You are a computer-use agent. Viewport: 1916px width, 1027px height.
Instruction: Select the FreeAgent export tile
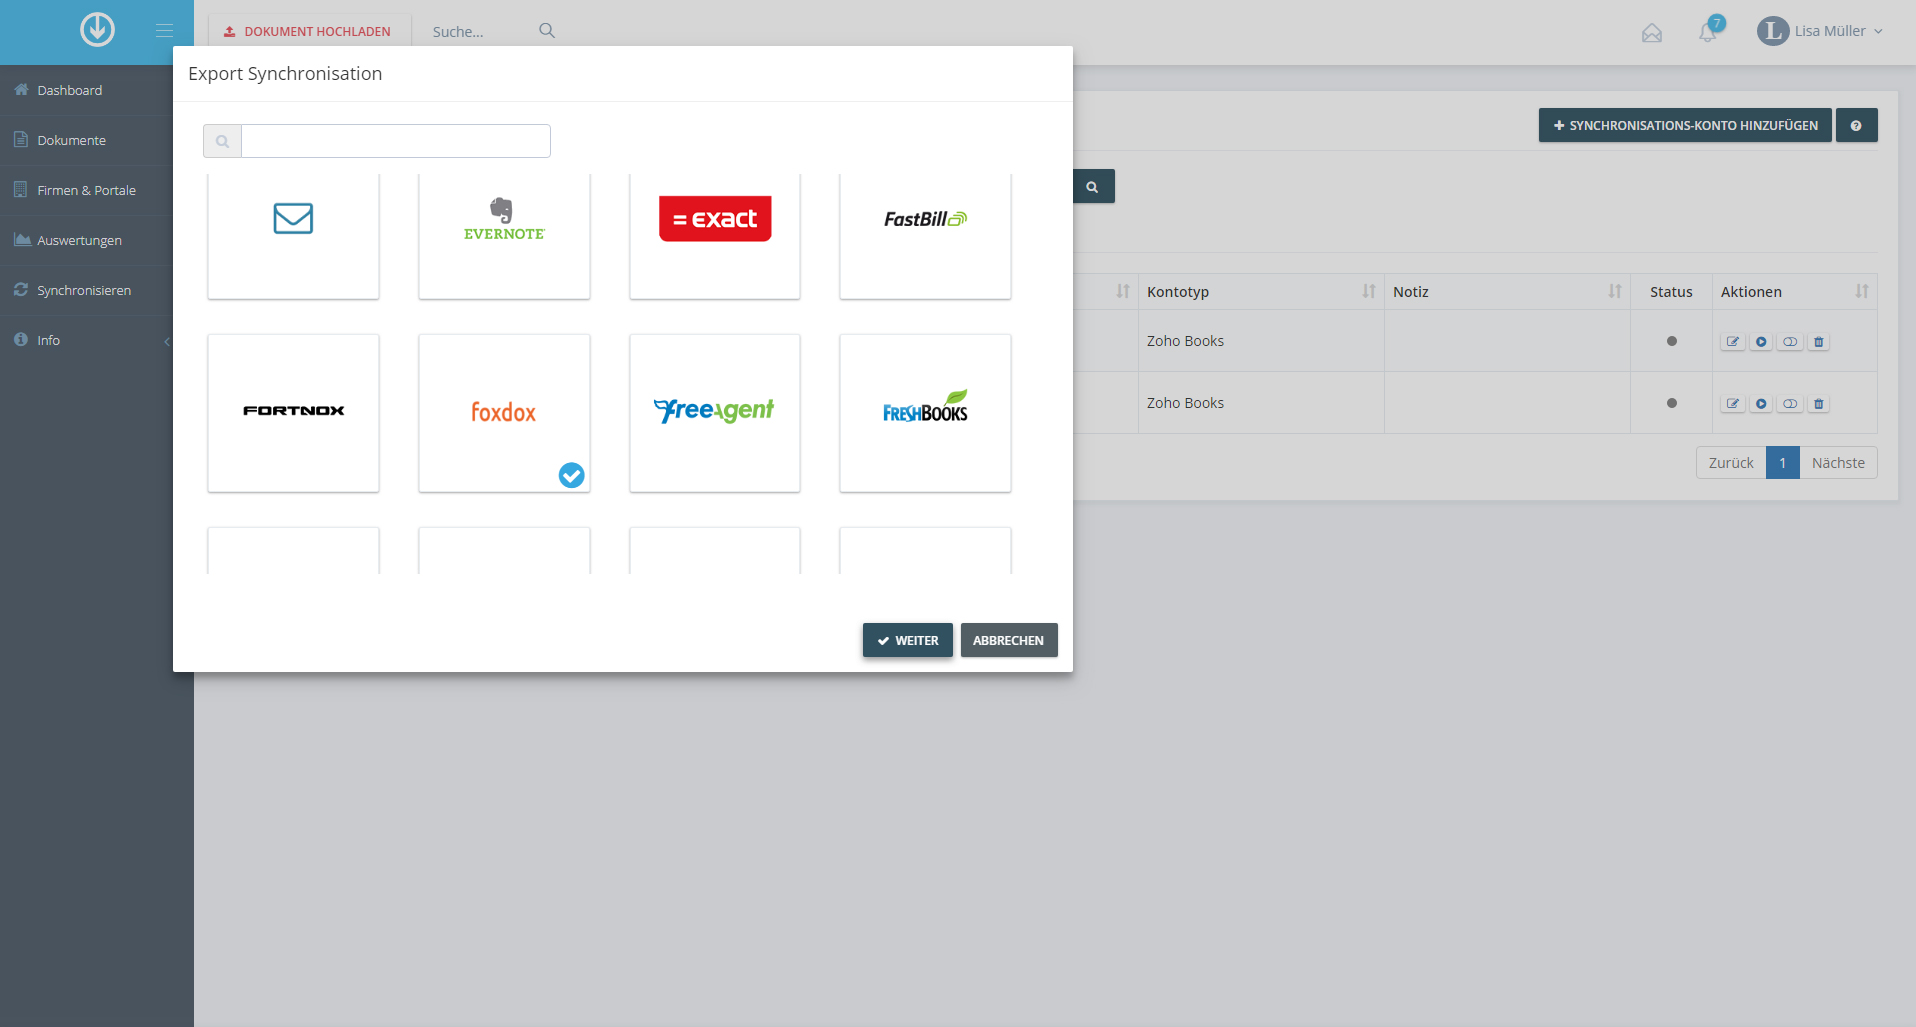(x=714, y=412)
